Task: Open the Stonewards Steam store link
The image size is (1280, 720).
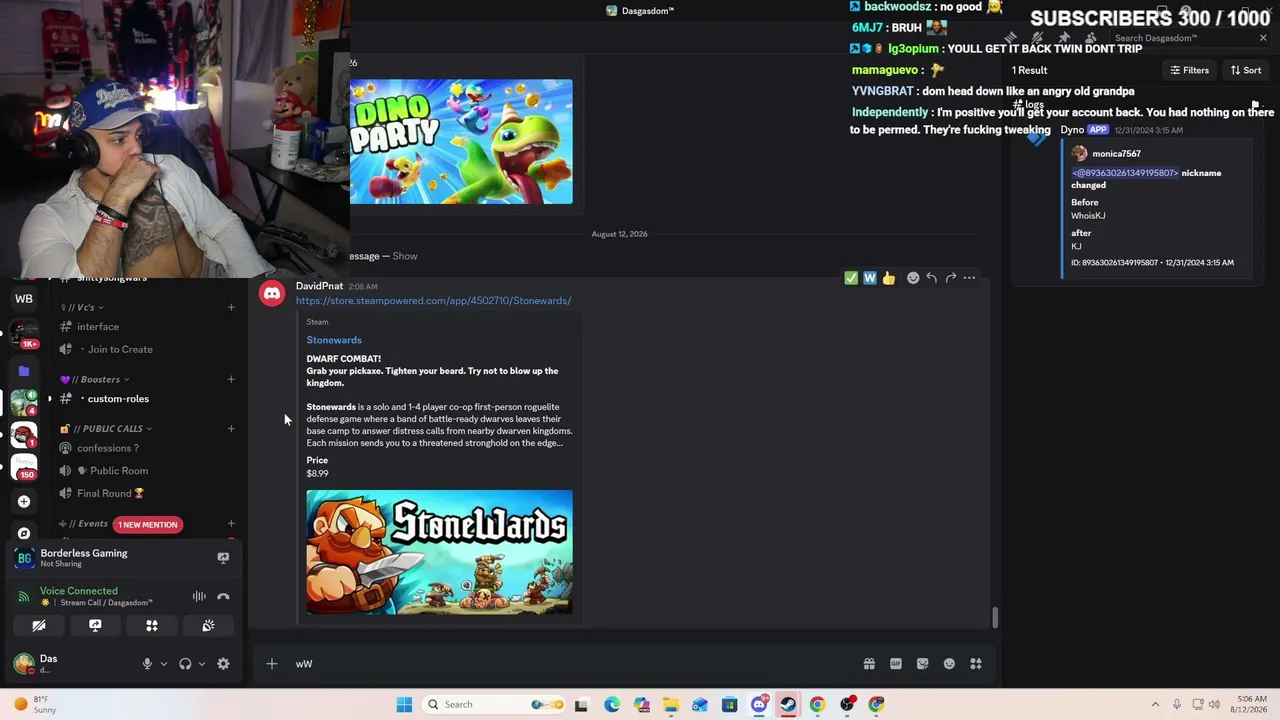Action: [433, 301]
